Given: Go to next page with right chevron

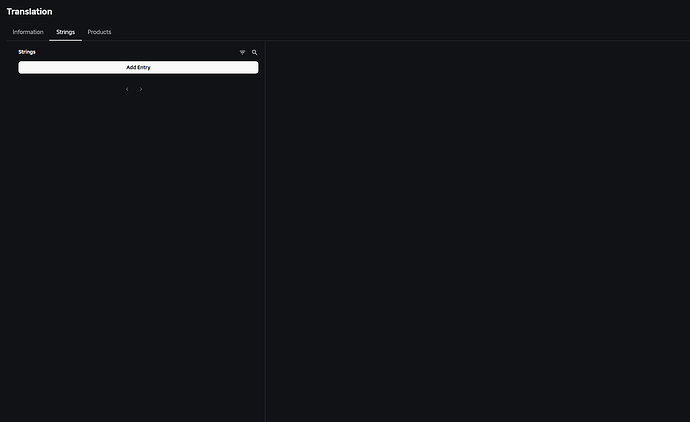Looking at the screenshot, I should (x=141, y=89).
